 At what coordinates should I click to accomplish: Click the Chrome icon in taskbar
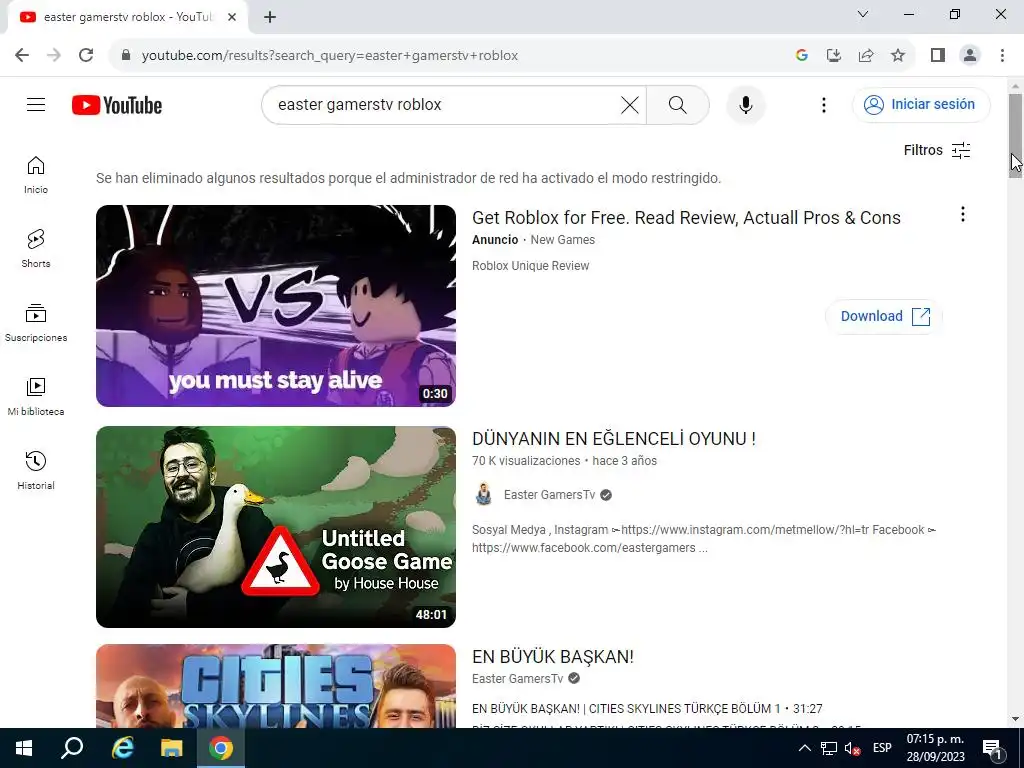click(221, 748)
